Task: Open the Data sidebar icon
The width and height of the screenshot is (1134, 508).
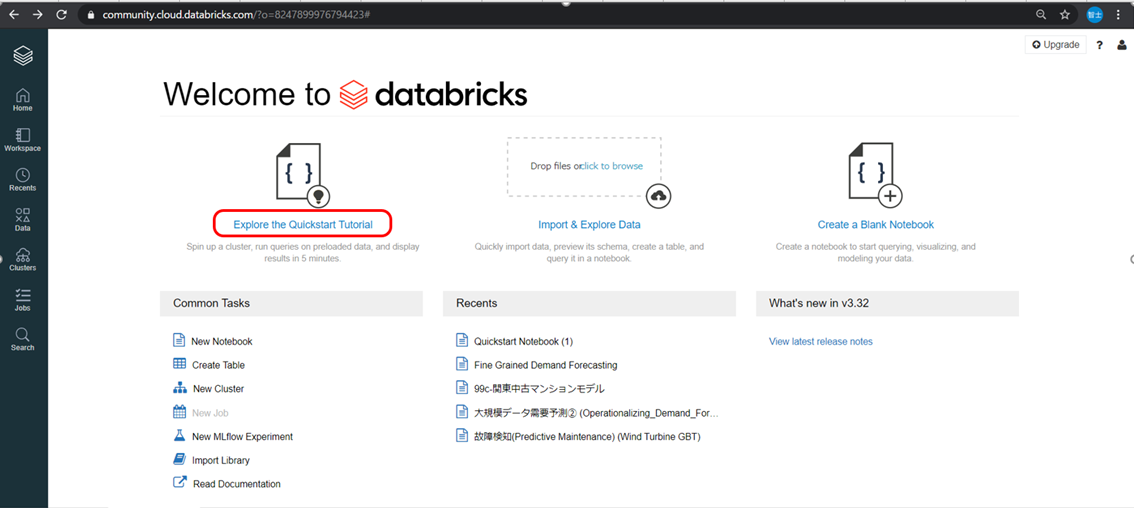Action: coord(22,219)
